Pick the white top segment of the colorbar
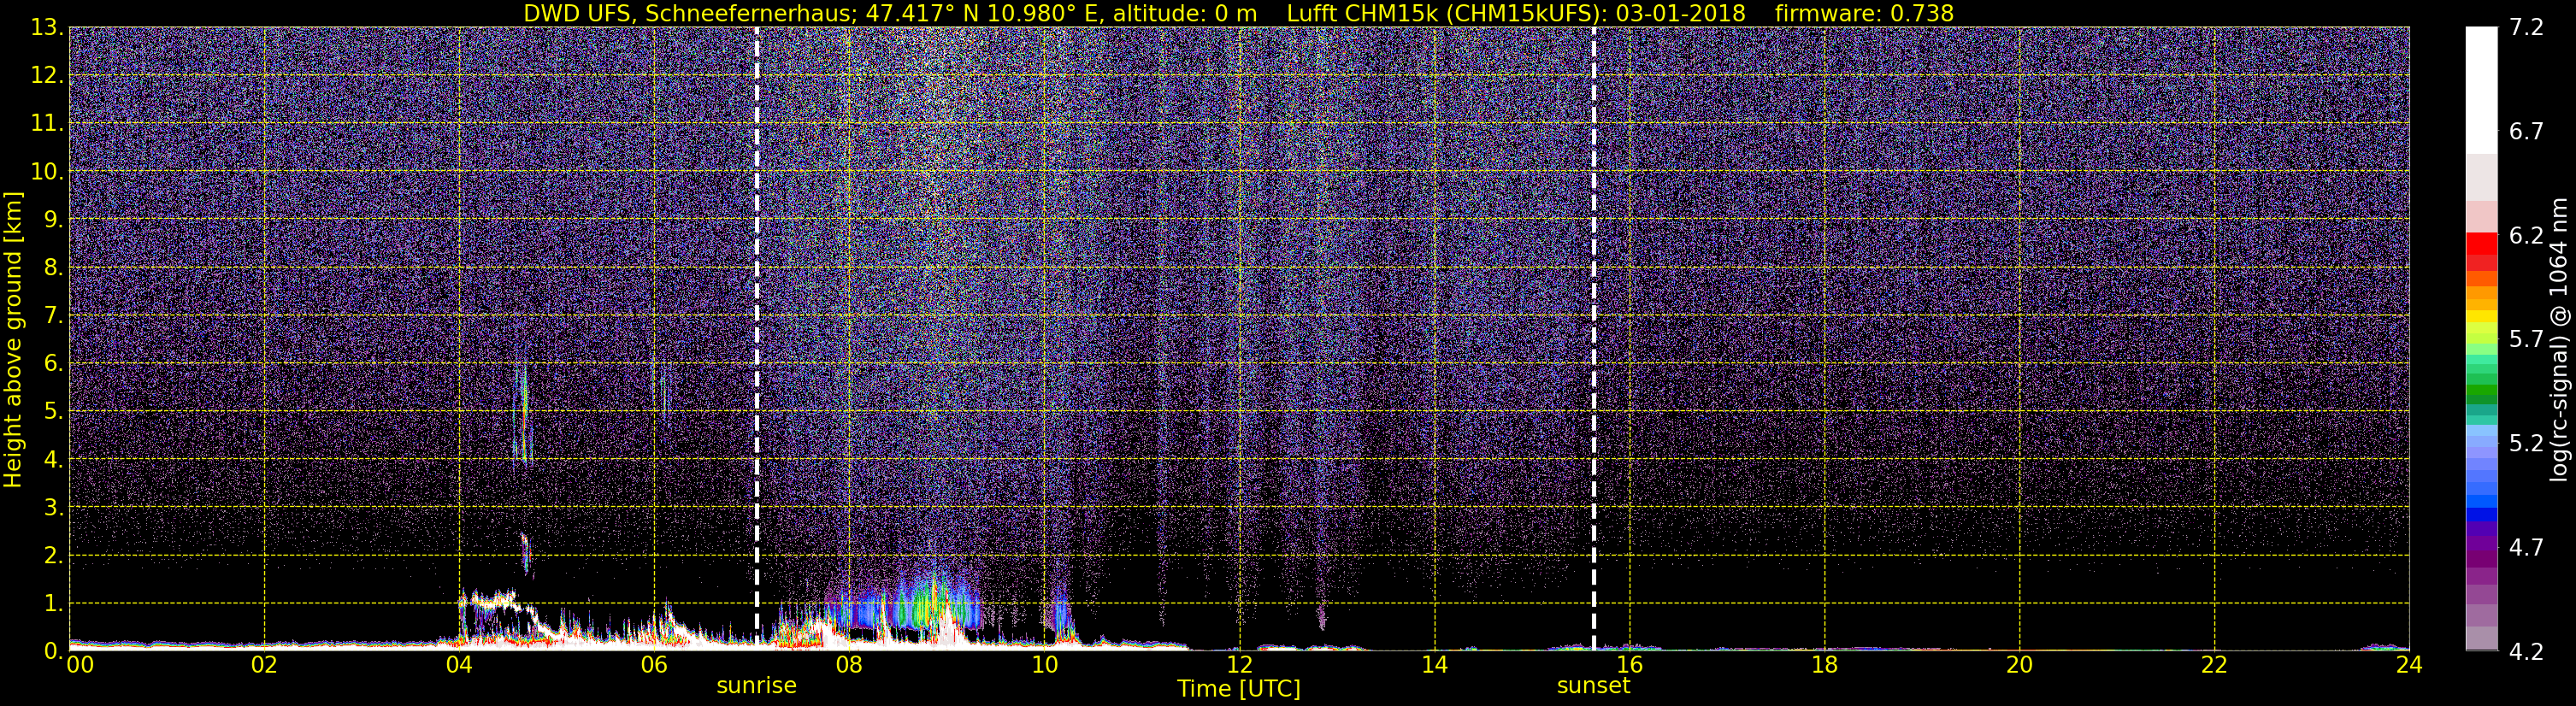The width and height of the screenshot is (2576, 706). point(2481,90)
